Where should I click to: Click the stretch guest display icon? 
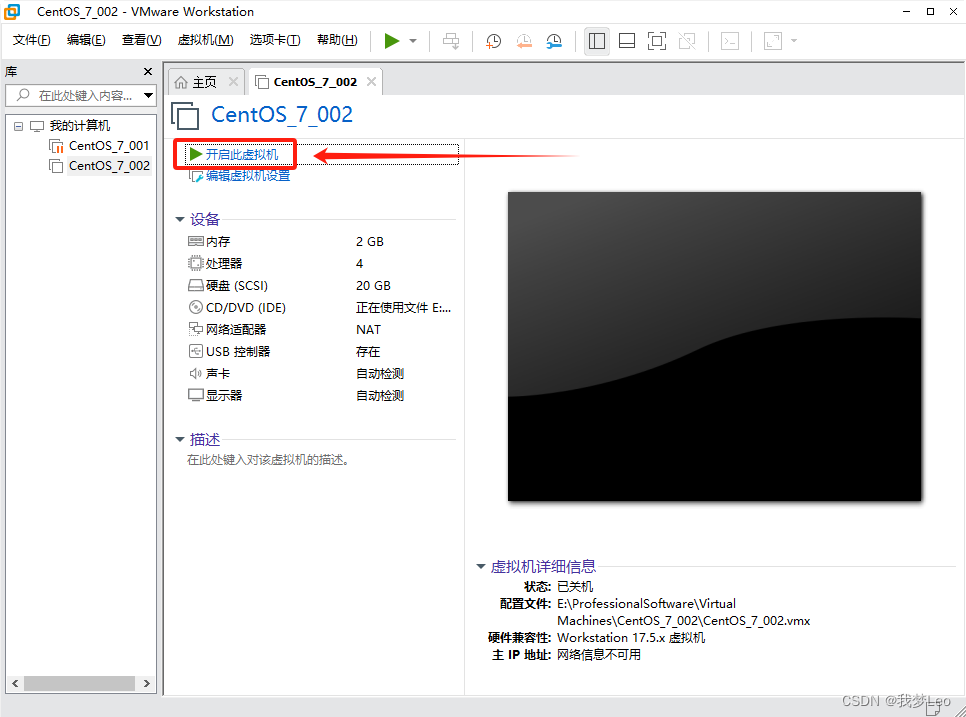pyautogui.click(x=773, y=41)
